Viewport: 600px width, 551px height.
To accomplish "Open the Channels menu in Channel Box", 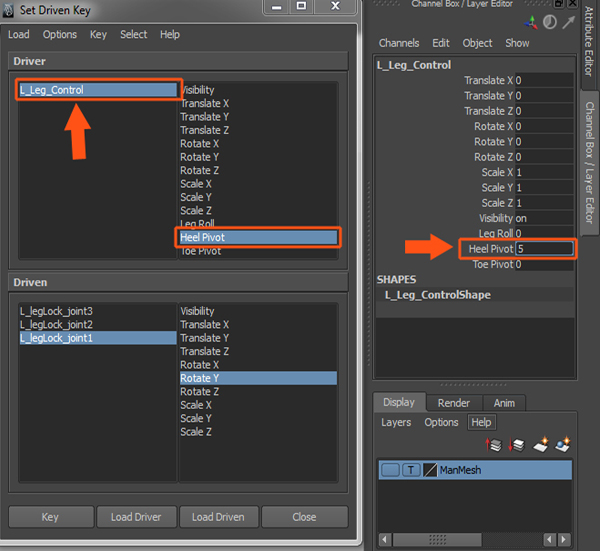I will pyautogui.click(x=399, y=43).
